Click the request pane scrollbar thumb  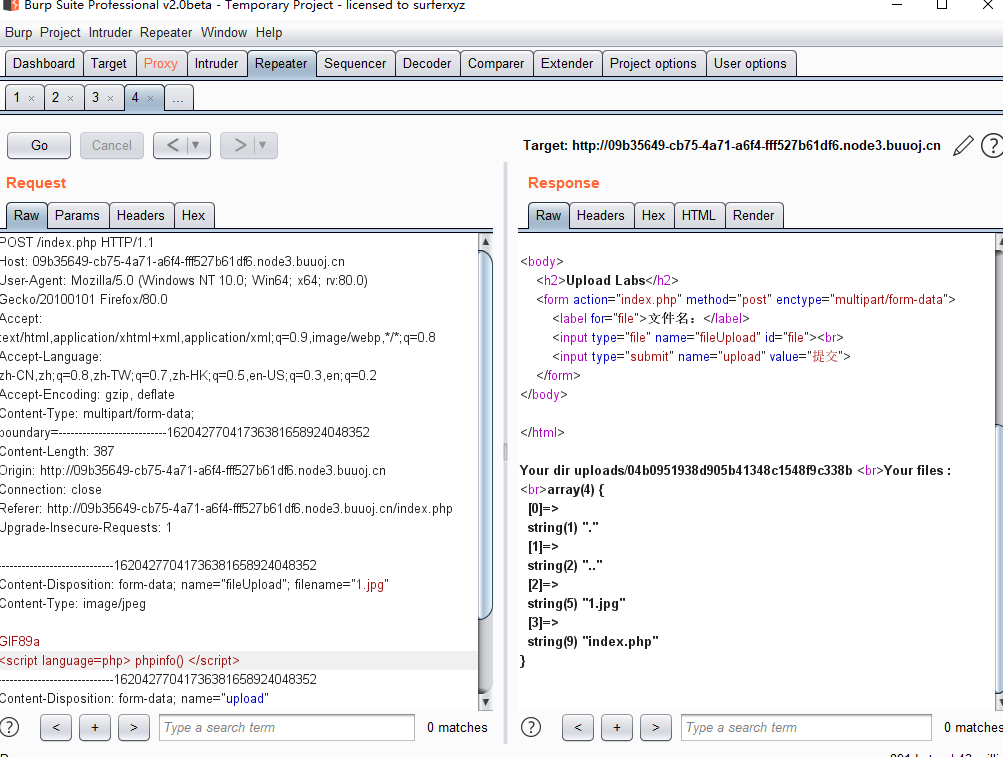pos(486,435)
